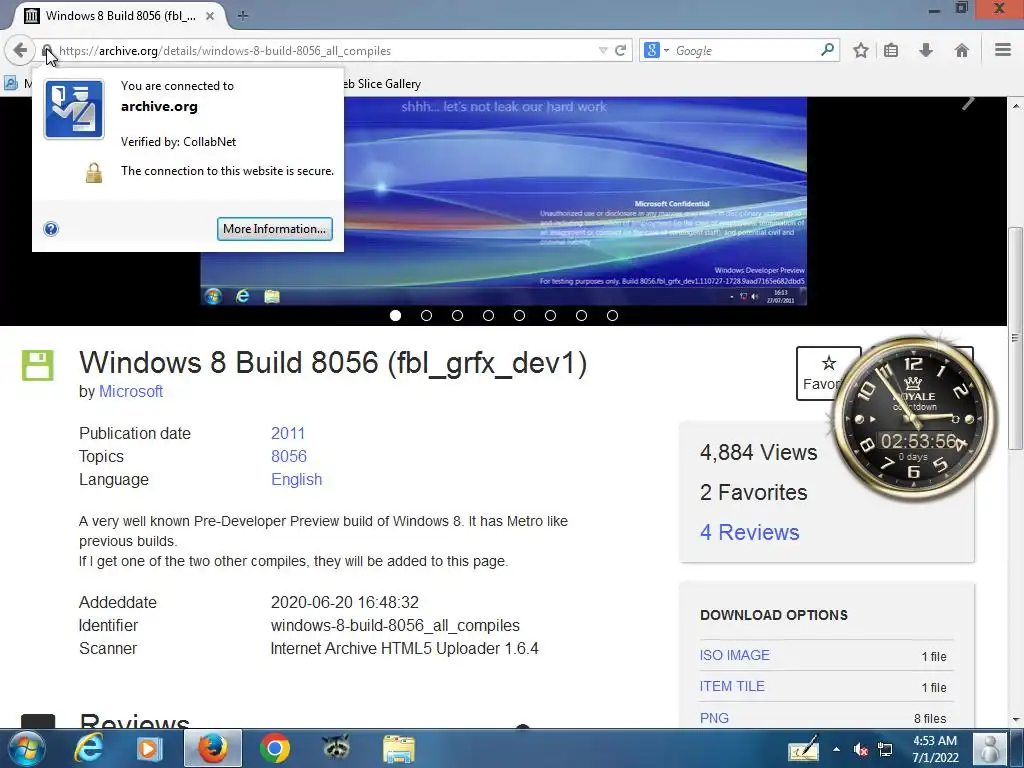This screenshot has width=1024, height=768.
Task: Open the 2011 publication date link
Action: [288, 433]
